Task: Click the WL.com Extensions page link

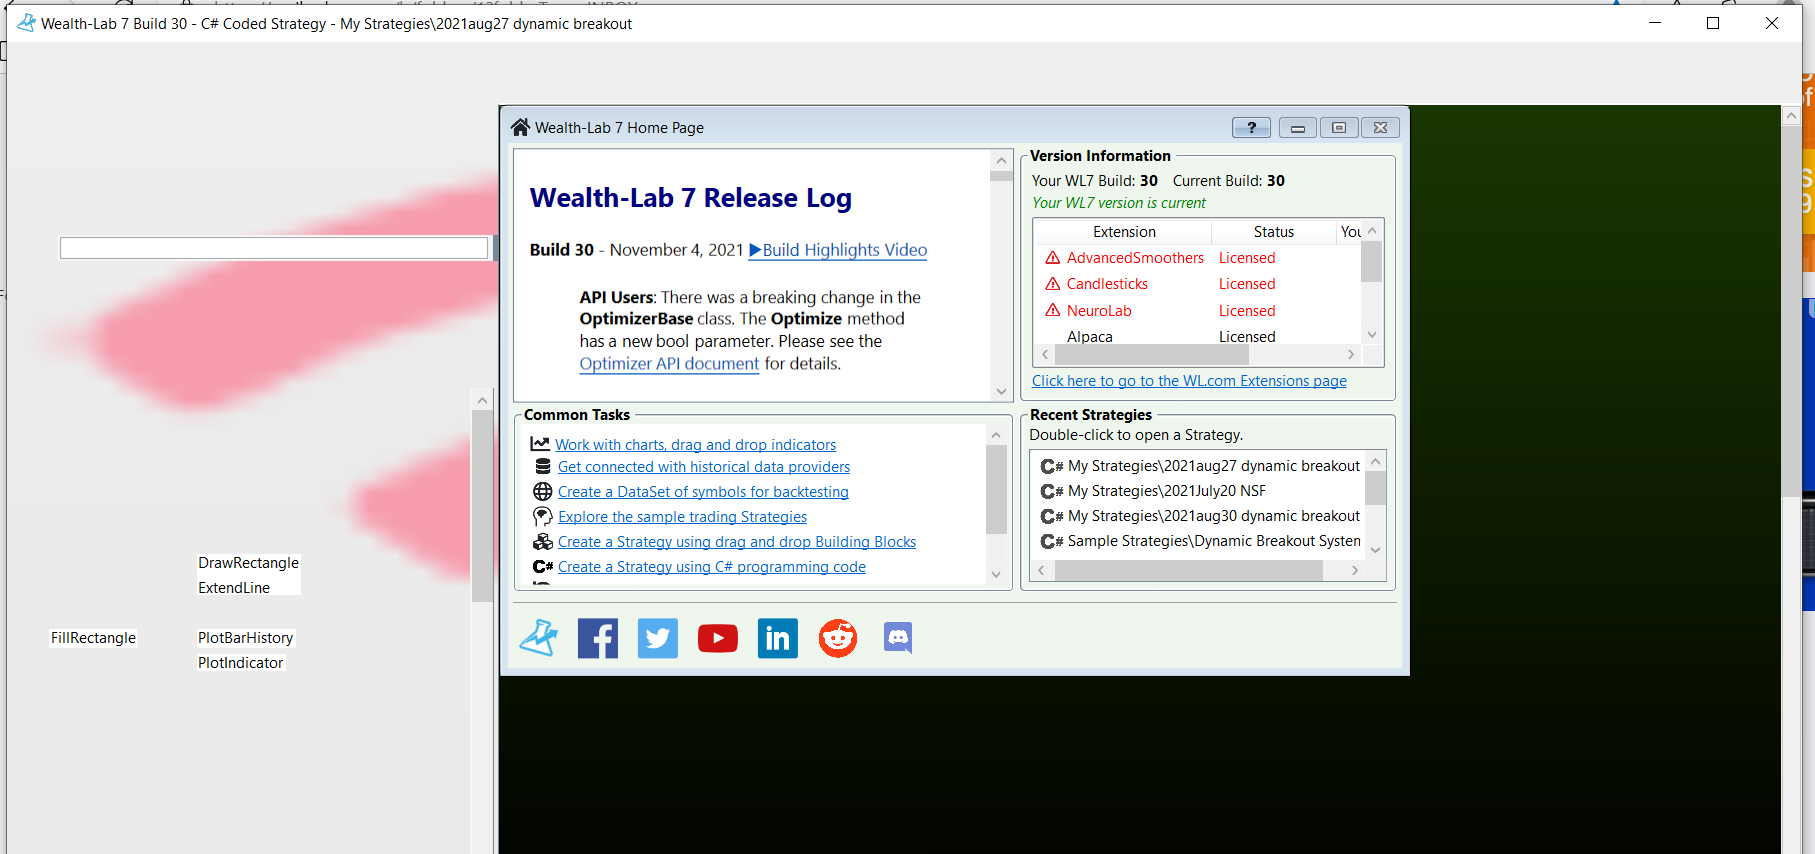Action: (1189, 380)
